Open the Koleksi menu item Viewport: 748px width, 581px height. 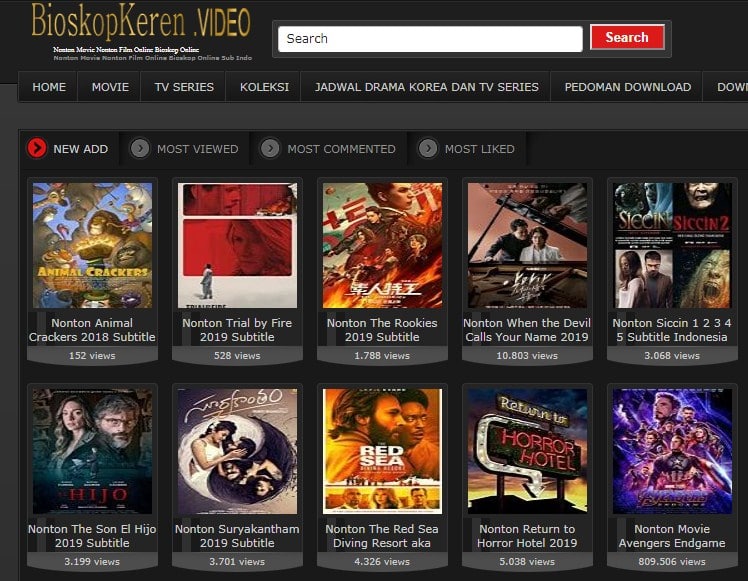[264, 87]
